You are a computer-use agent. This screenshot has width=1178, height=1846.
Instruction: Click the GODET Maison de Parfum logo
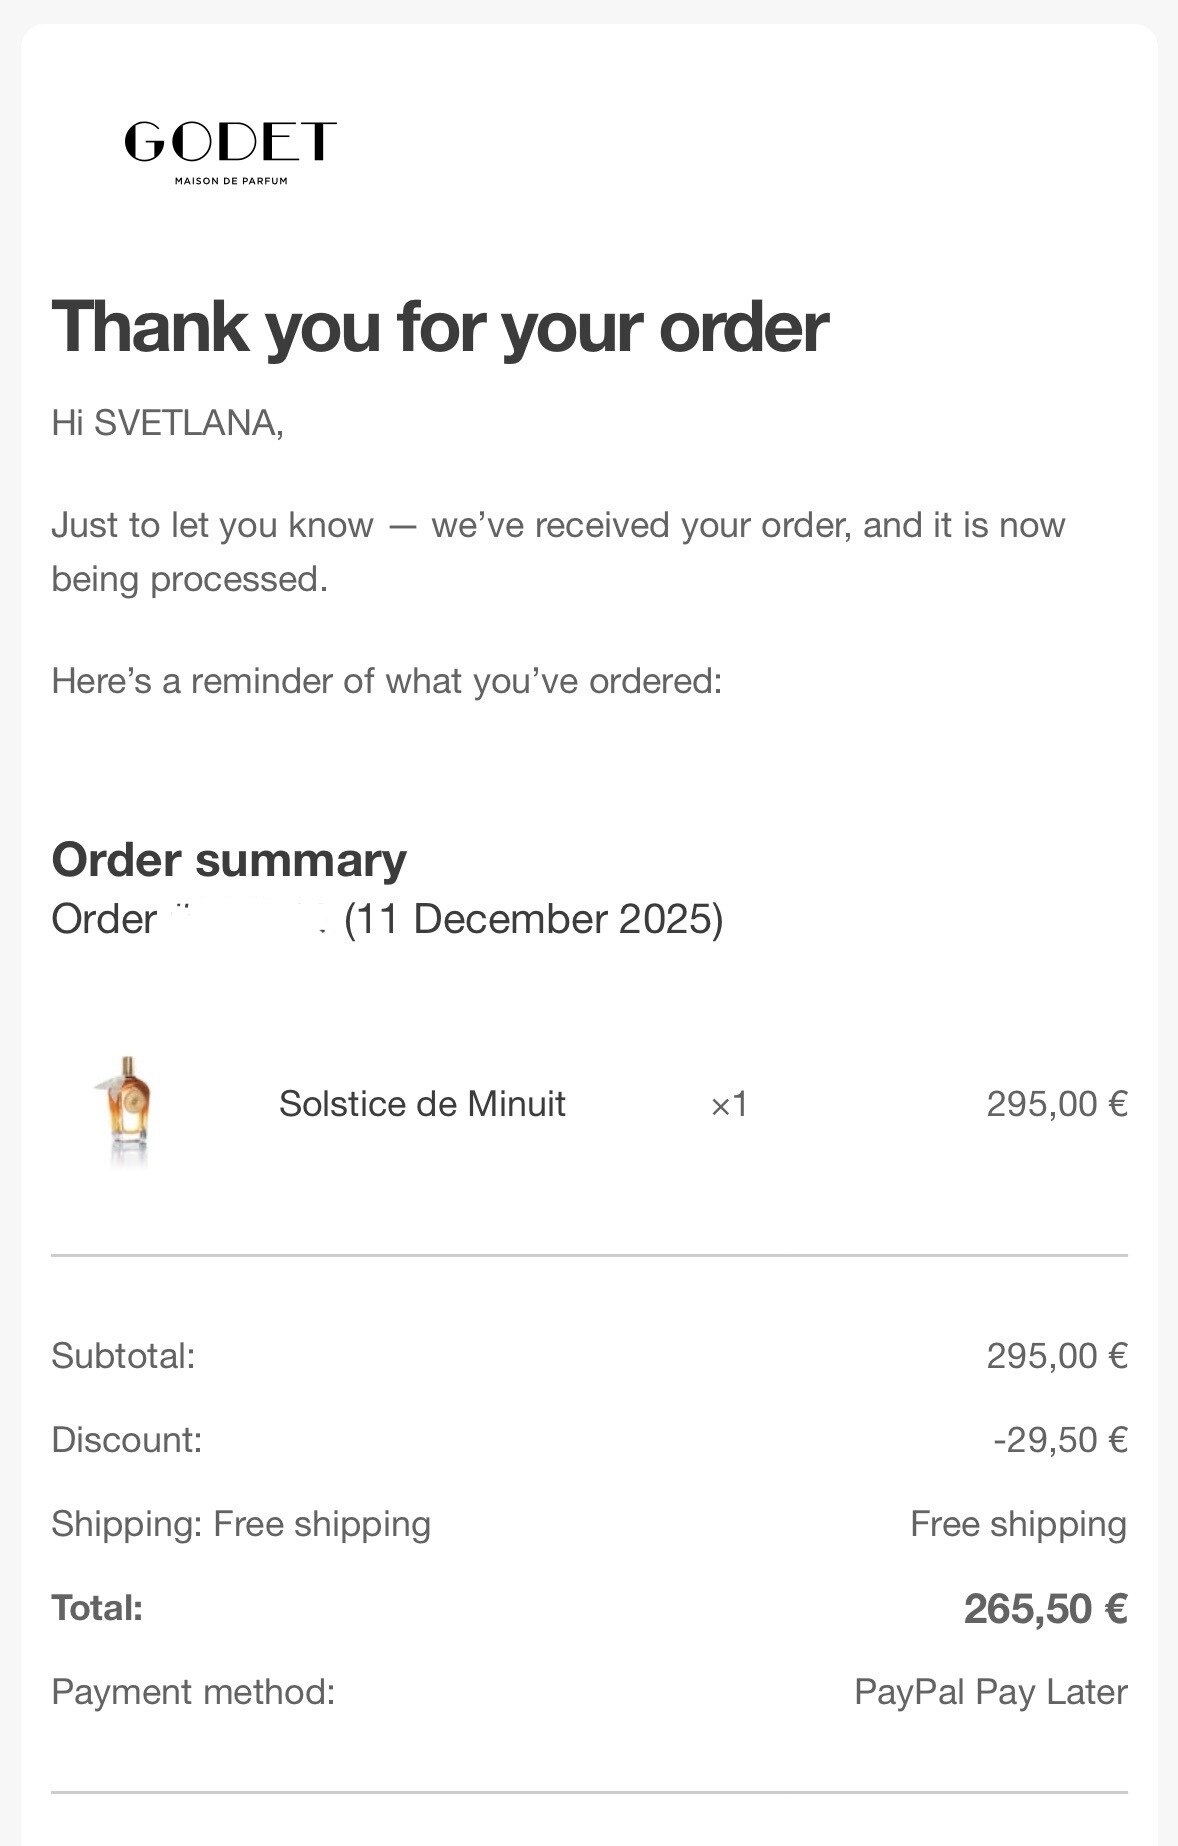[x=230, y=150]
